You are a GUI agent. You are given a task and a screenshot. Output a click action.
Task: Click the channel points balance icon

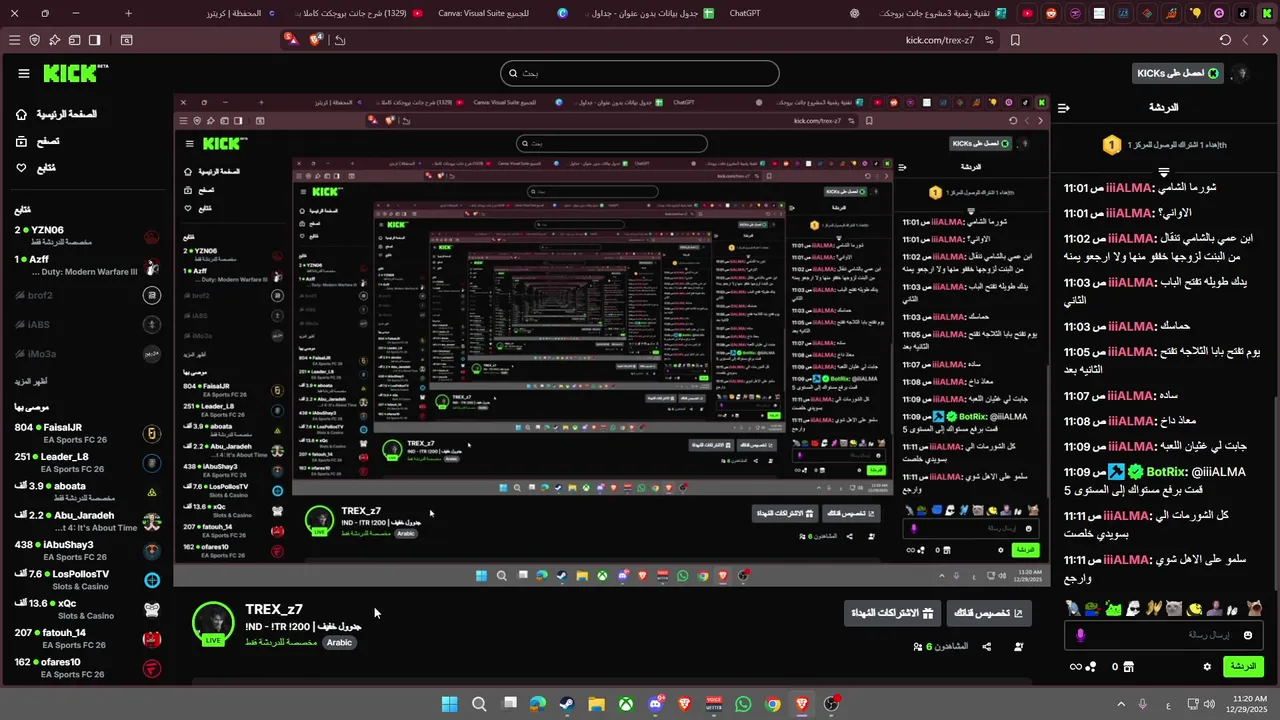click(x=1083, y=666)
